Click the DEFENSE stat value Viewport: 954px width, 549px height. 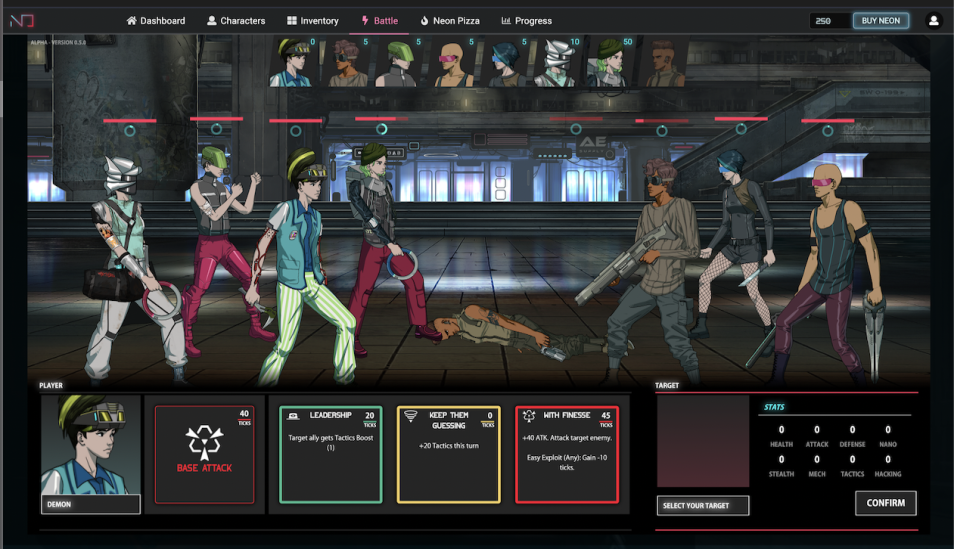(x=852, y=430)
